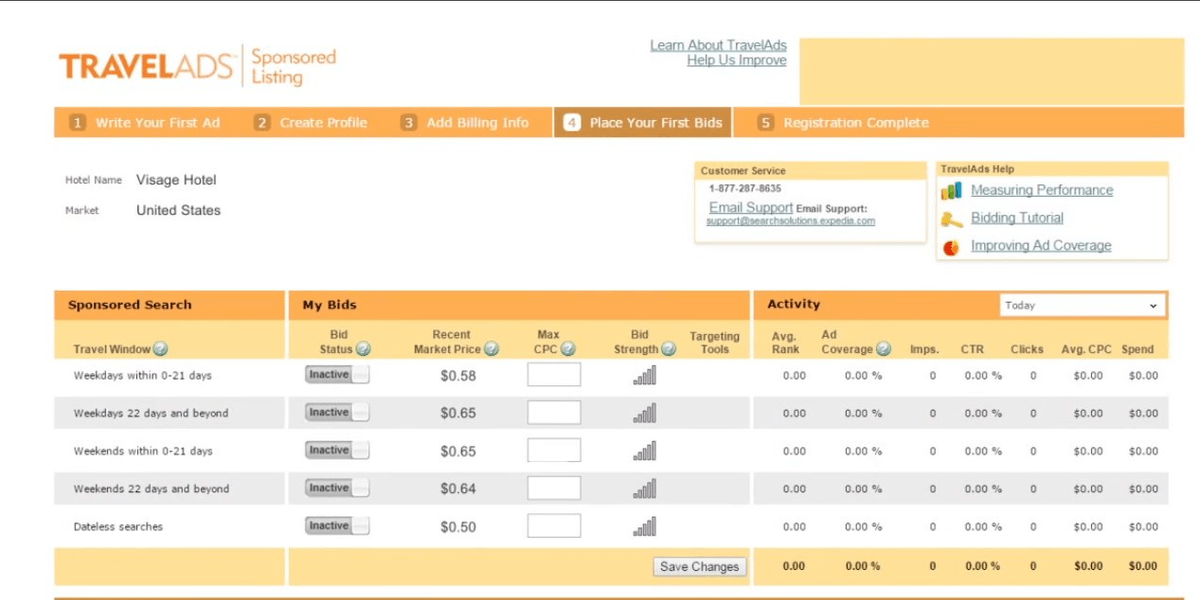Viewport: 1200px width, 600px height.
Task: Click the Email Support link
Action: coord(751,207)
